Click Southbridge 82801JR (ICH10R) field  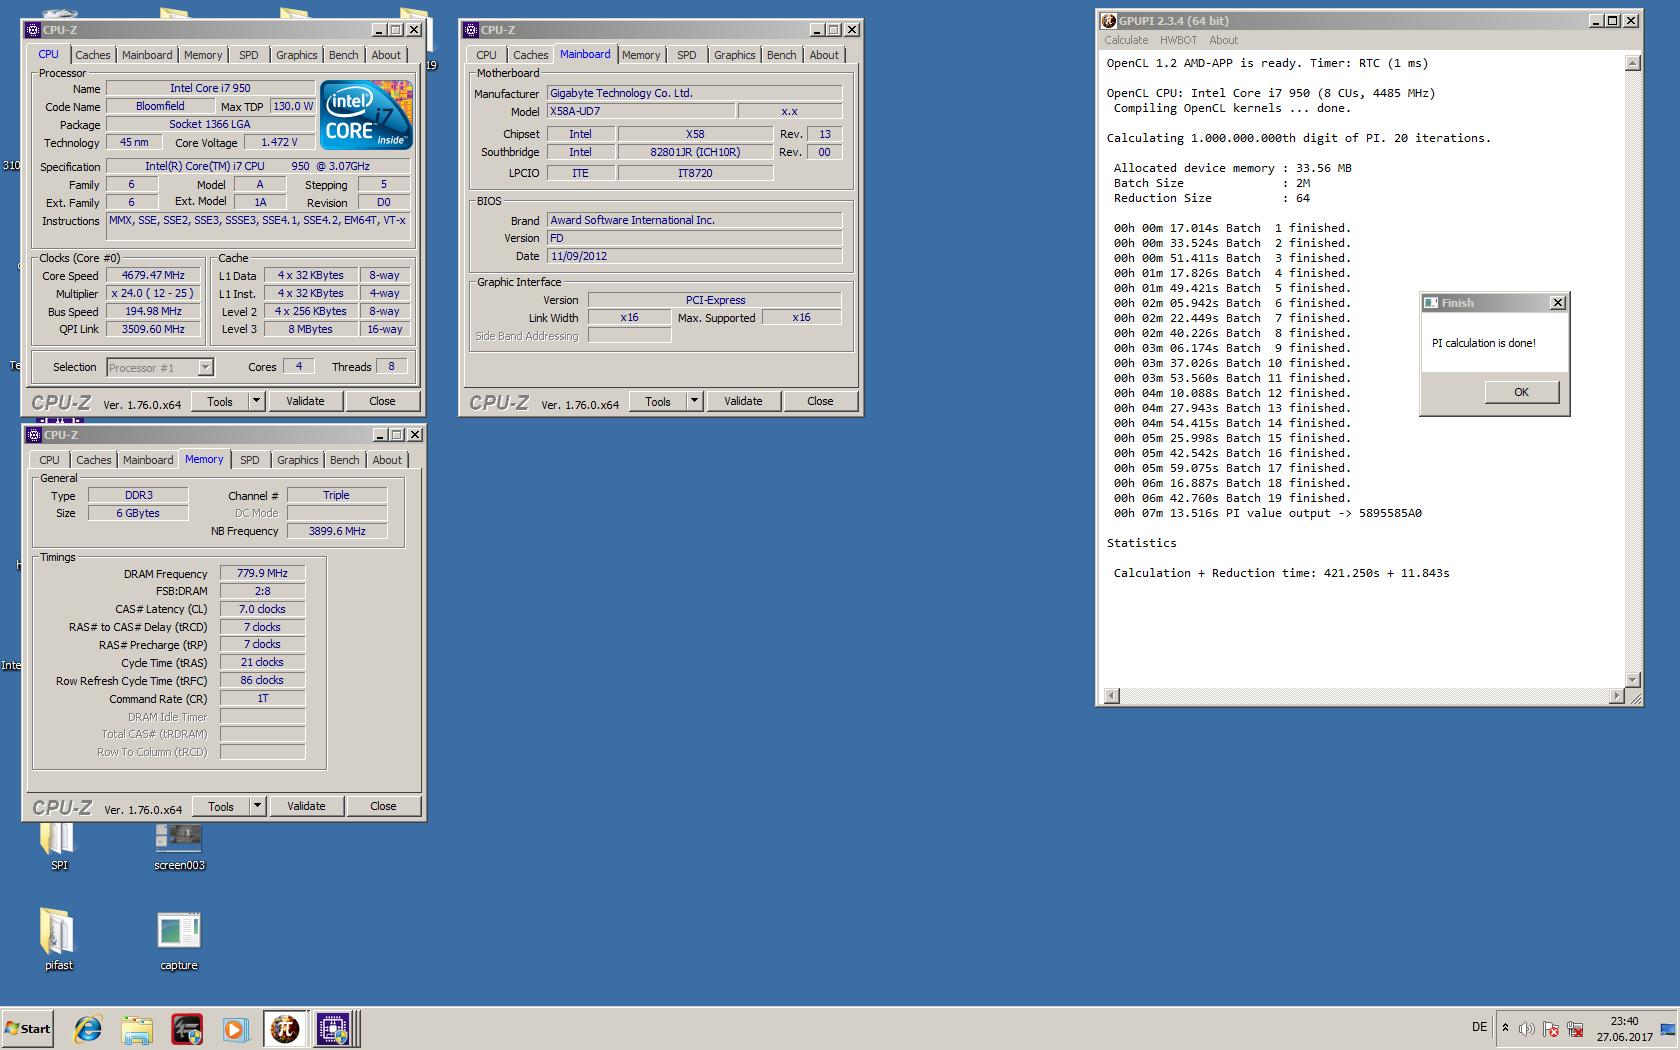(x=695, y=152)
